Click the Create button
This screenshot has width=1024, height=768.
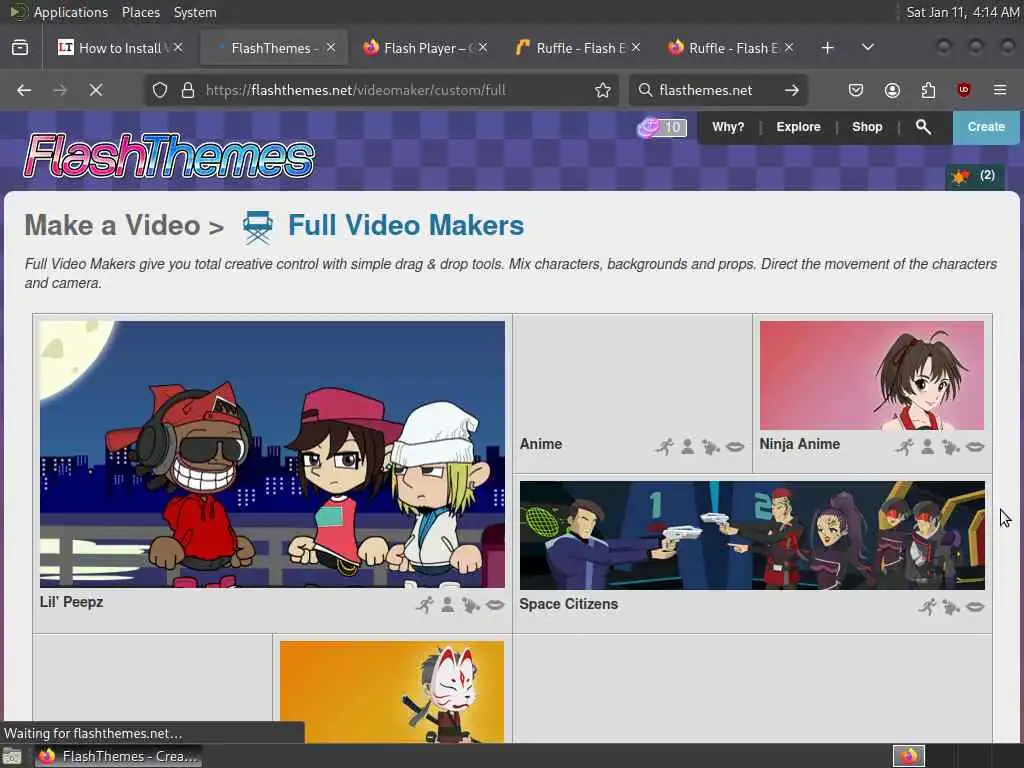(986, 127)
